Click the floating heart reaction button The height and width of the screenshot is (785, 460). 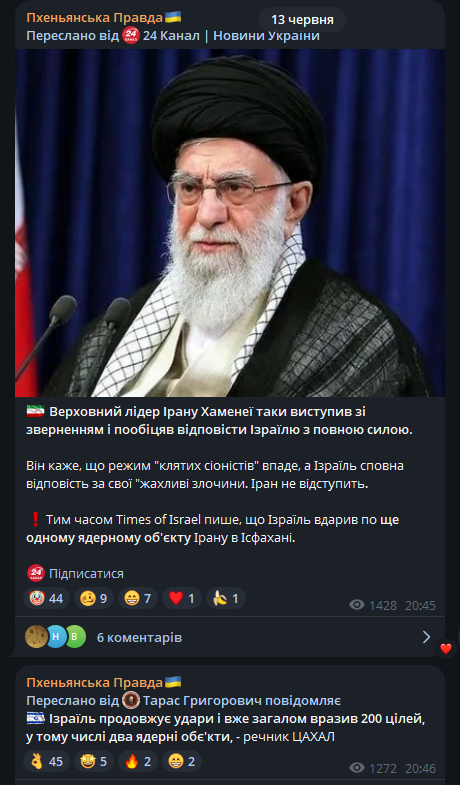[x=445, y=649]
